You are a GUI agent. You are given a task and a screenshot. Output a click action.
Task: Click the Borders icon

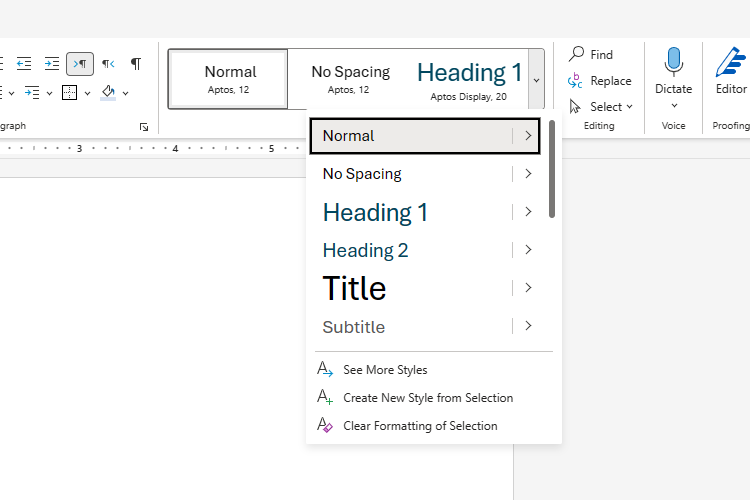tap(69, 92)
